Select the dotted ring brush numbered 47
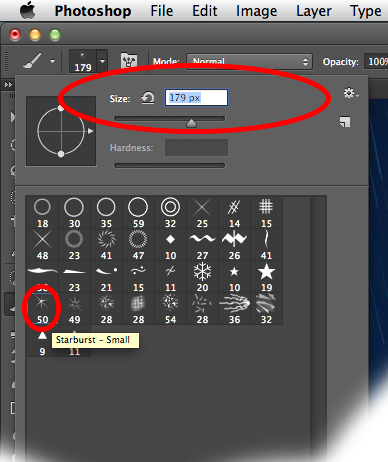 click(x=138, y=245)
